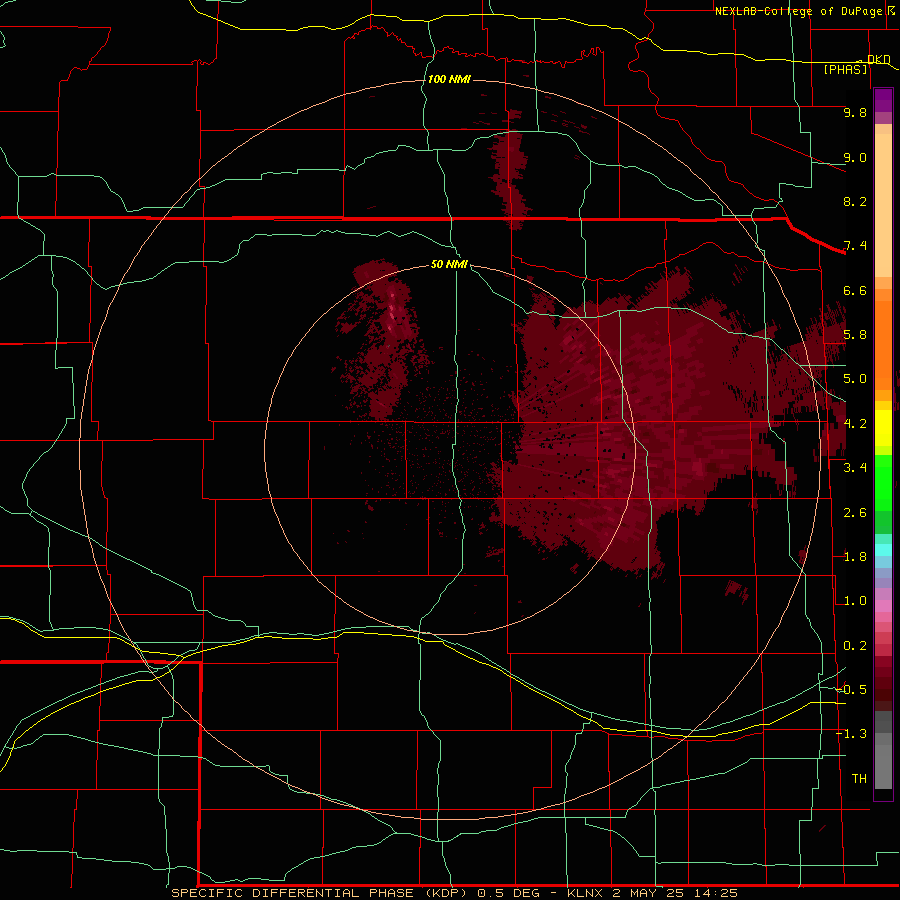The image size is (900, 900).
Task: Click the 100 NMI range ring label
Action: (x=449, y=79)
